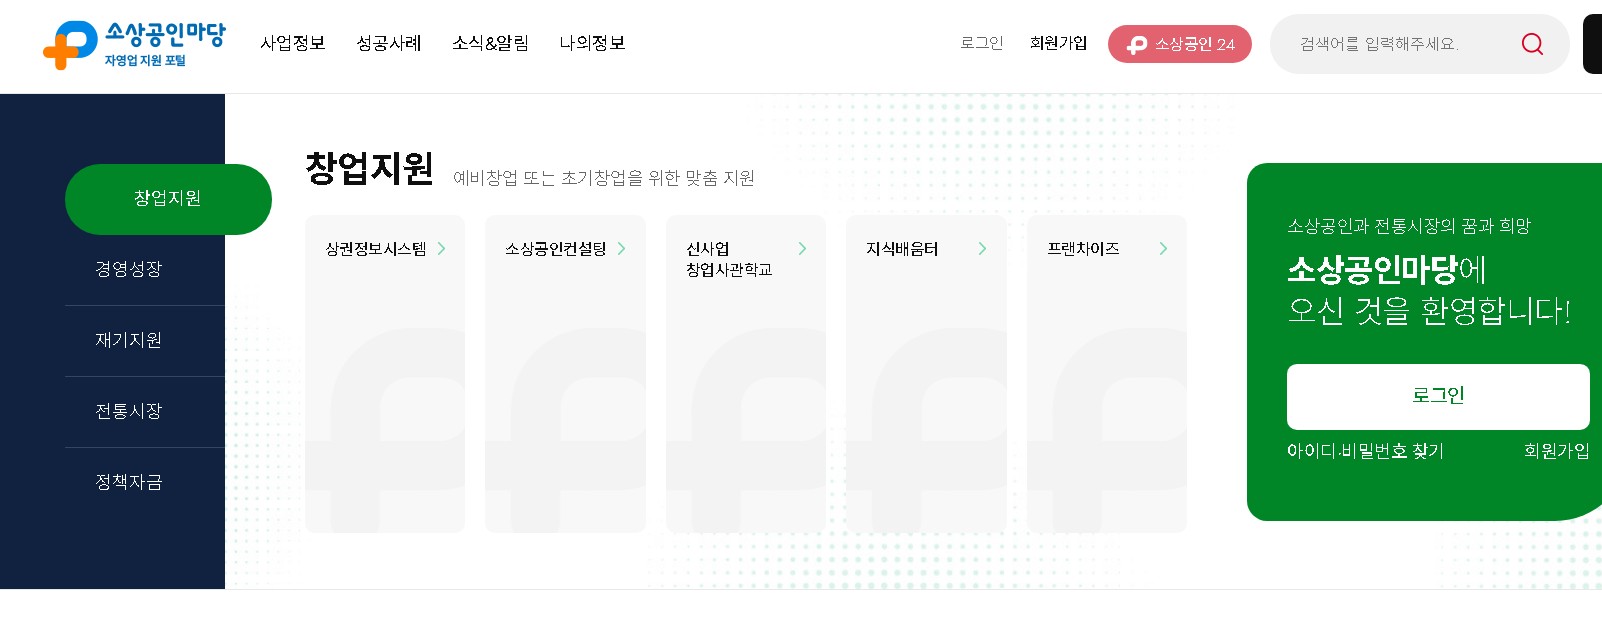Open the 사업정보 navigation menu
Image resolution: width=1602 pixels, height=631 pixels.
point(292,43)
